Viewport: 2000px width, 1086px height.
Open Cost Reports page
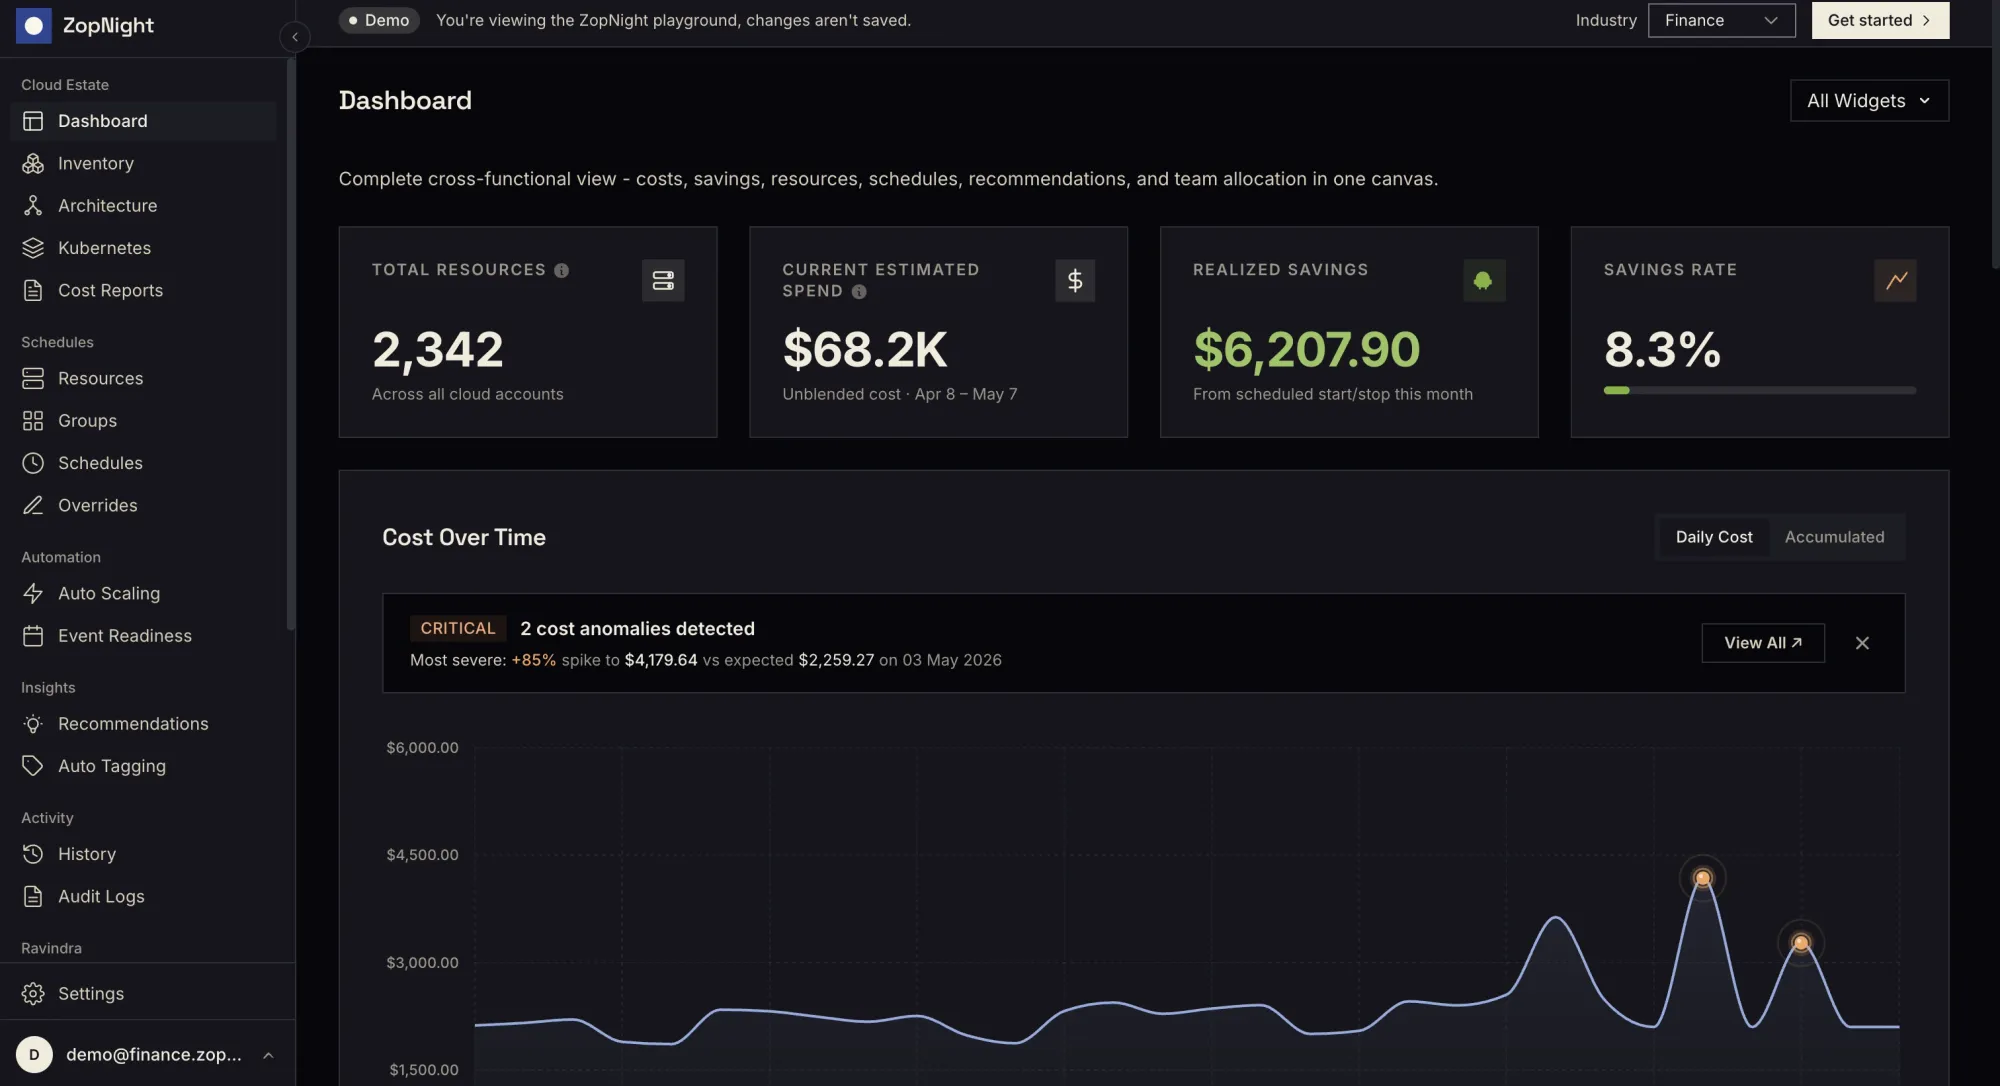[x=143, y=290]
